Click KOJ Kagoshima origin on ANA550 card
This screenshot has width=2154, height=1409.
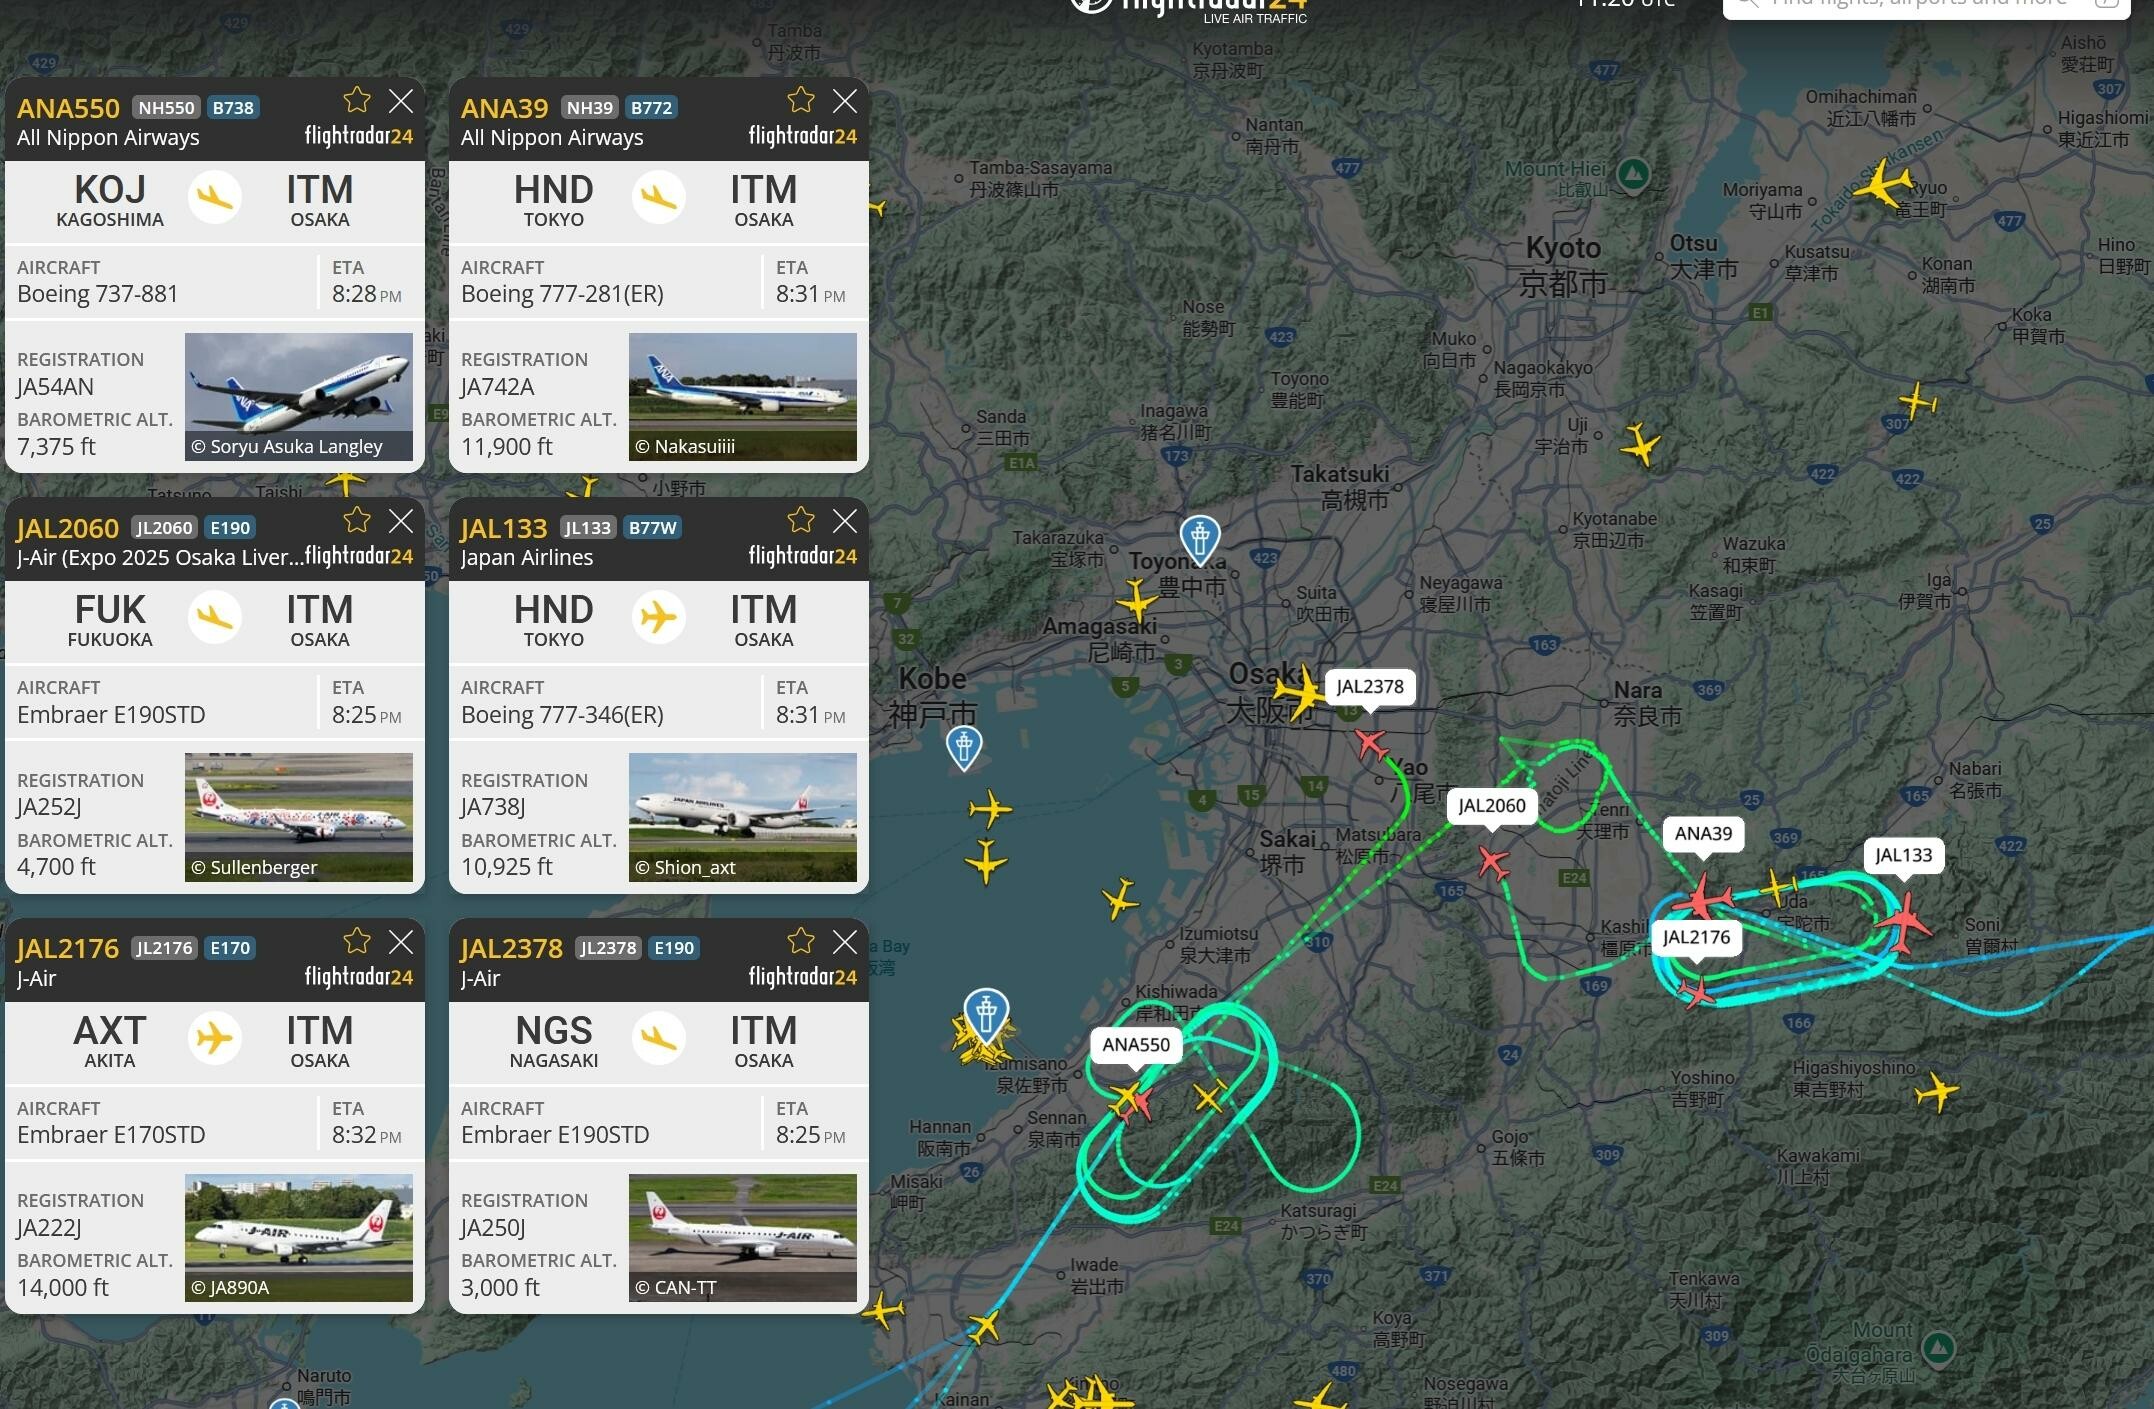(110, 200)
